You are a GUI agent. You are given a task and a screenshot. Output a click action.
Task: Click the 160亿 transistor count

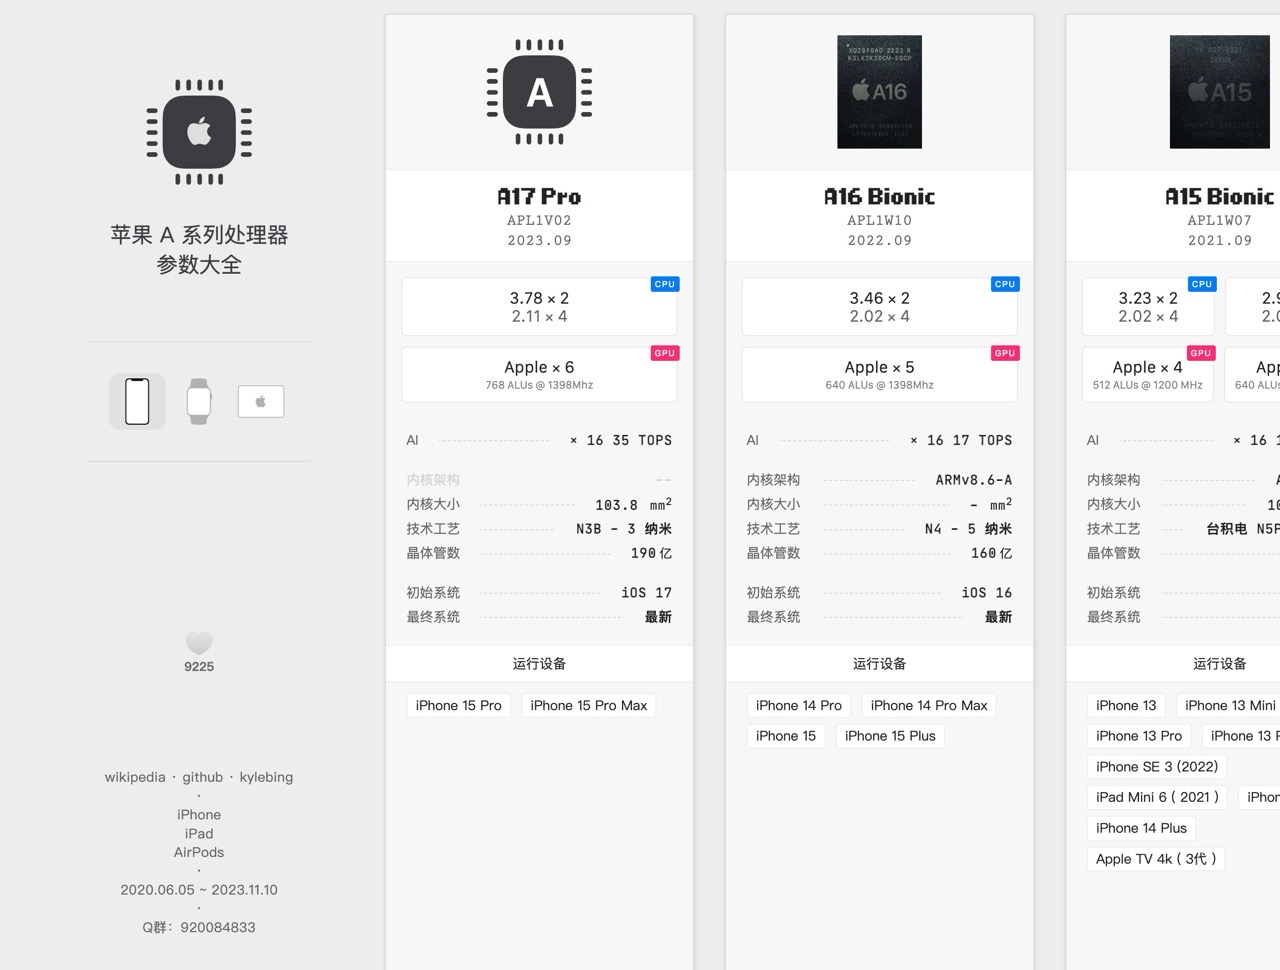point(991,553)
